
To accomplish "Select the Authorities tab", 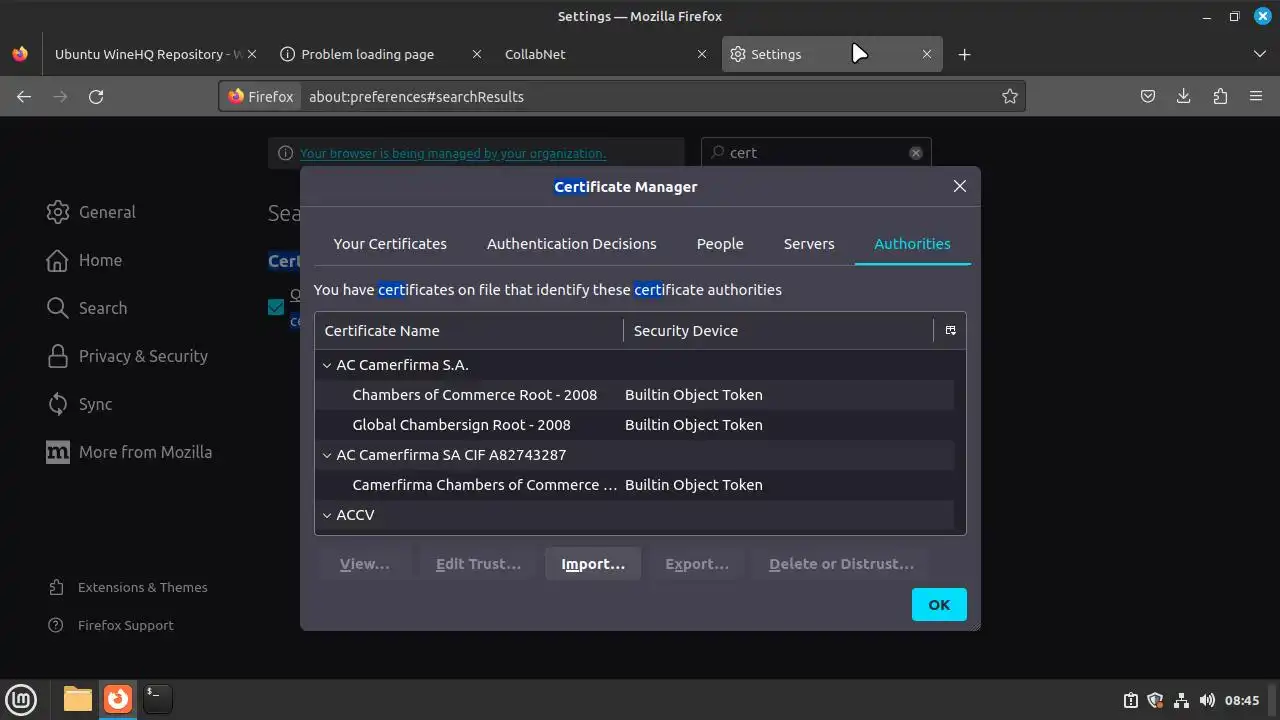I will [912, 243].
